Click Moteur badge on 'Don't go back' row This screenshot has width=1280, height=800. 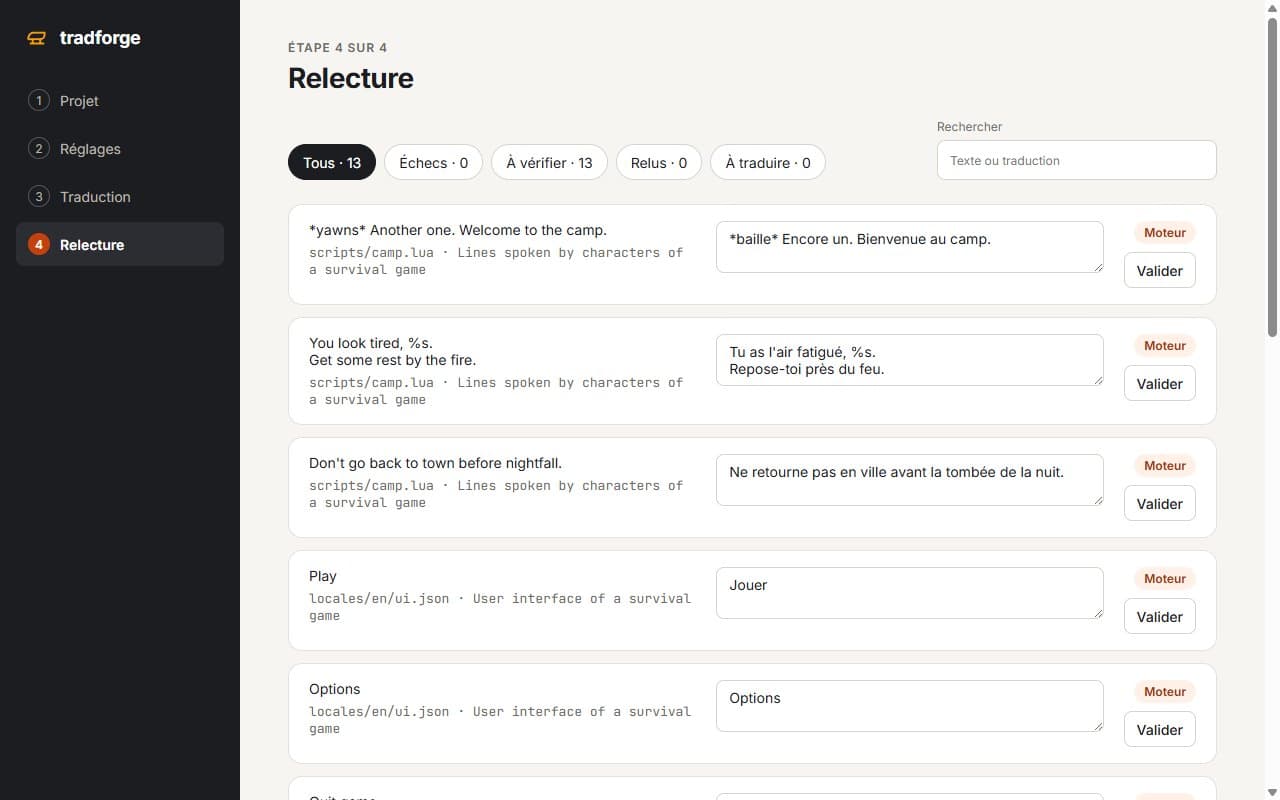pyautogui.click(x=1165, y=466)
